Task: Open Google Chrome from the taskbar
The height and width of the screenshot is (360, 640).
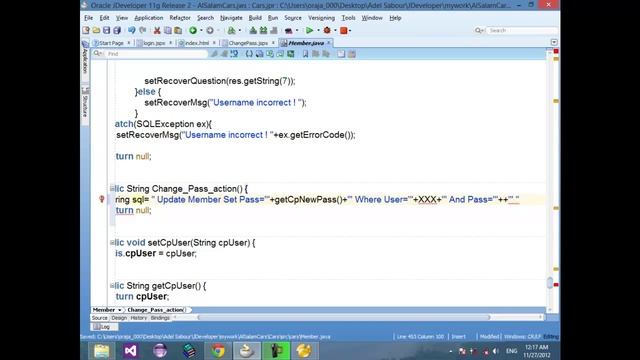Action: point(218,351)
